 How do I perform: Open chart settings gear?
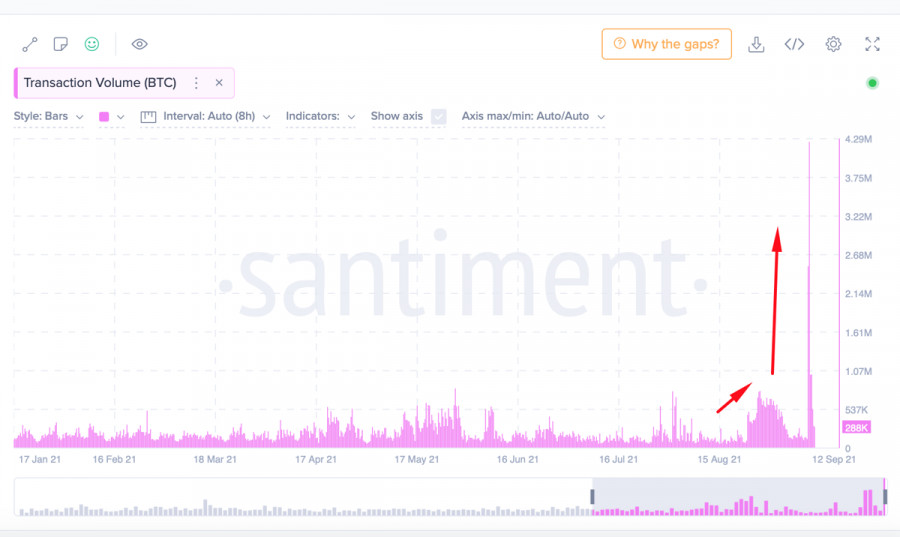pyautogui.click(x=833, y=44)
